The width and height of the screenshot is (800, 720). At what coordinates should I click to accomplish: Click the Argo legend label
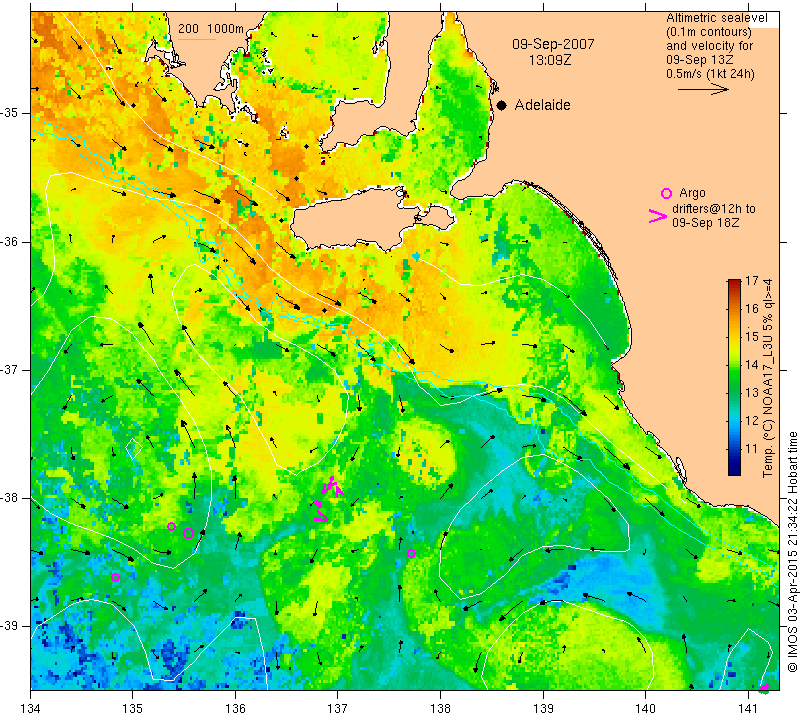[692, 193]
